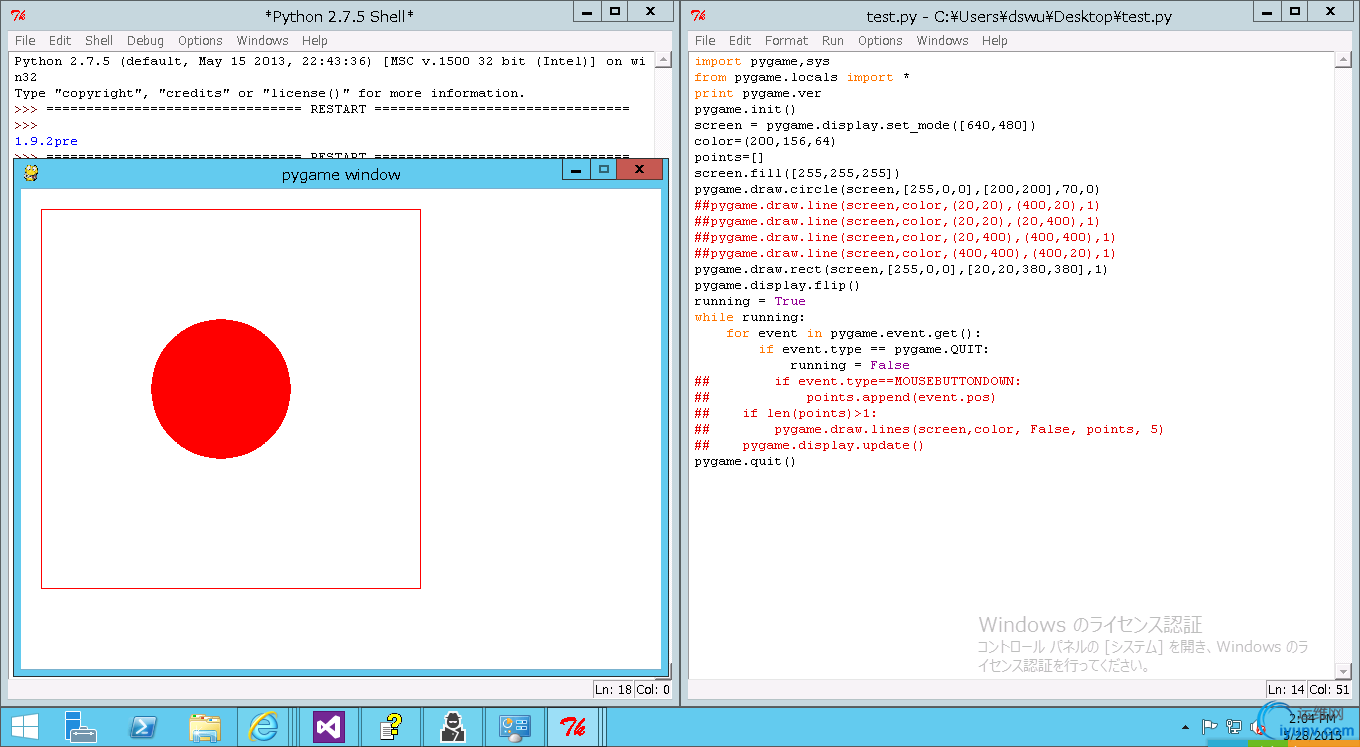
Task: Click the 'pygame.init()' line
Action: [x=745, y=109]
